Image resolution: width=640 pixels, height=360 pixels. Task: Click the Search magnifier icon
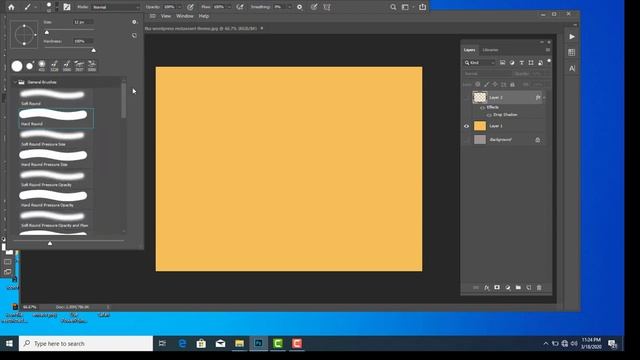pos(393,7)
